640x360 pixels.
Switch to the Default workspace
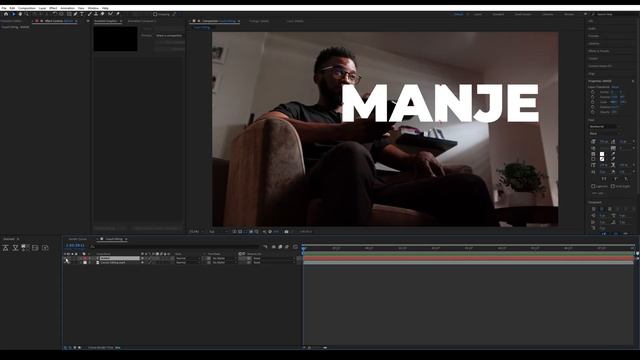[458, 14]
